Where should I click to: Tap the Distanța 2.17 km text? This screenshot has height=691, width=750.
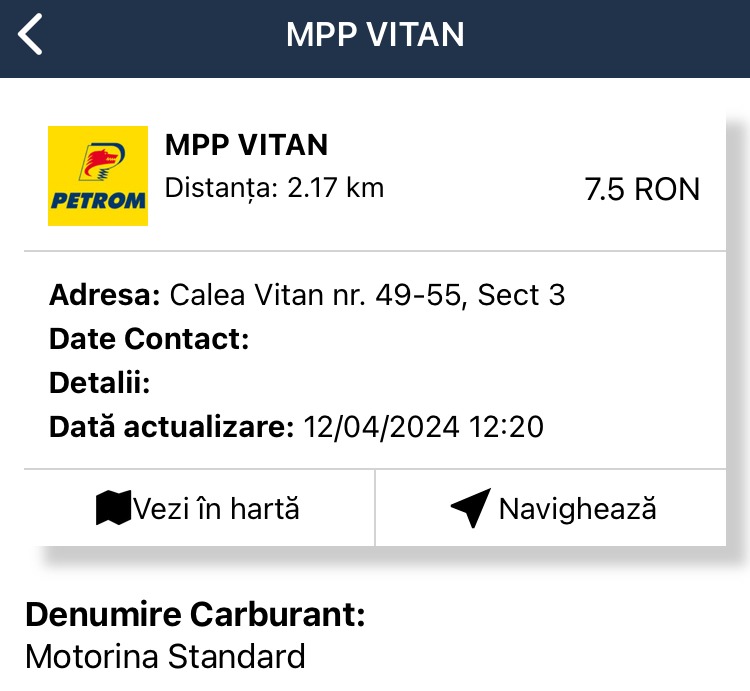(x=274, y=188)
